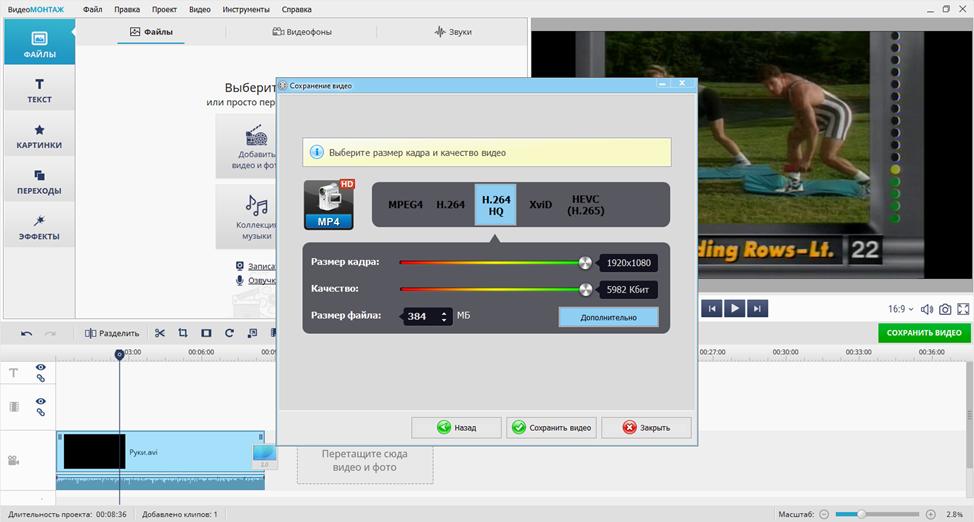
Task: Zoom out timeline with minus icon
Action: [x=824, y=515]
